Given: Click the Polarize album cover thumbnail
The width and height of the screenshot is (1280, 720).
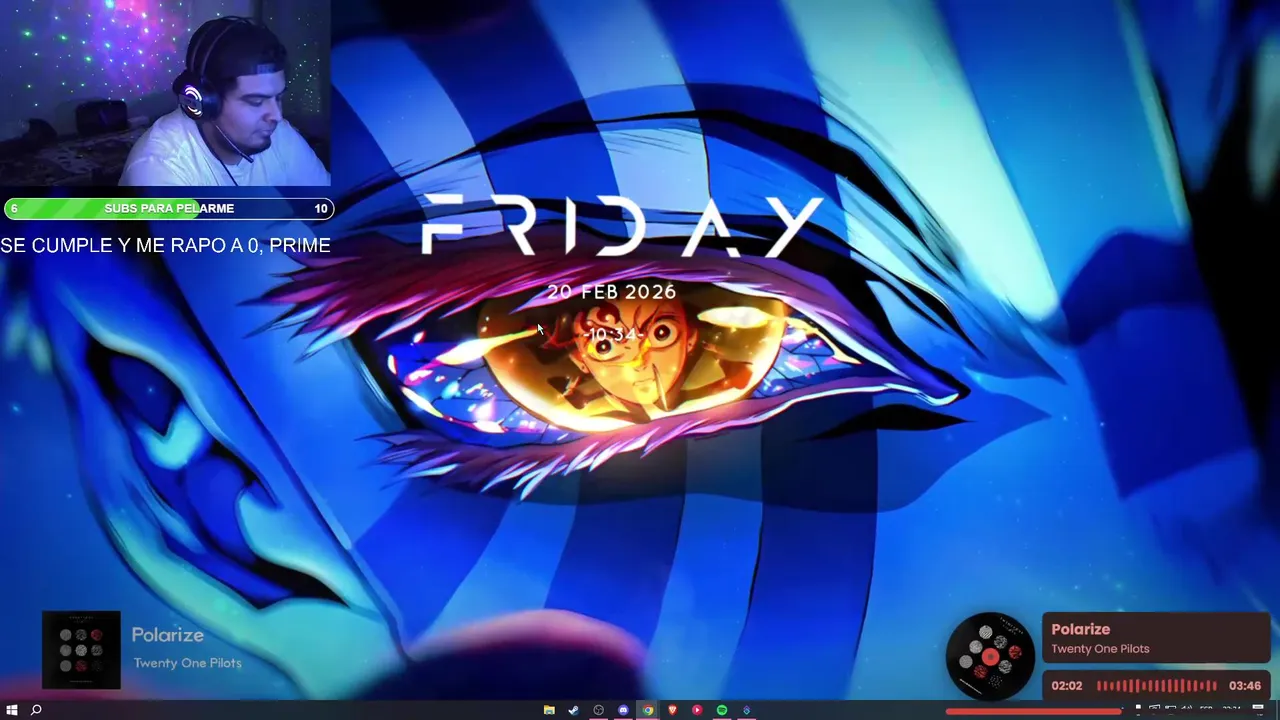Looking at the screenshot, I should tap(81, 650).
